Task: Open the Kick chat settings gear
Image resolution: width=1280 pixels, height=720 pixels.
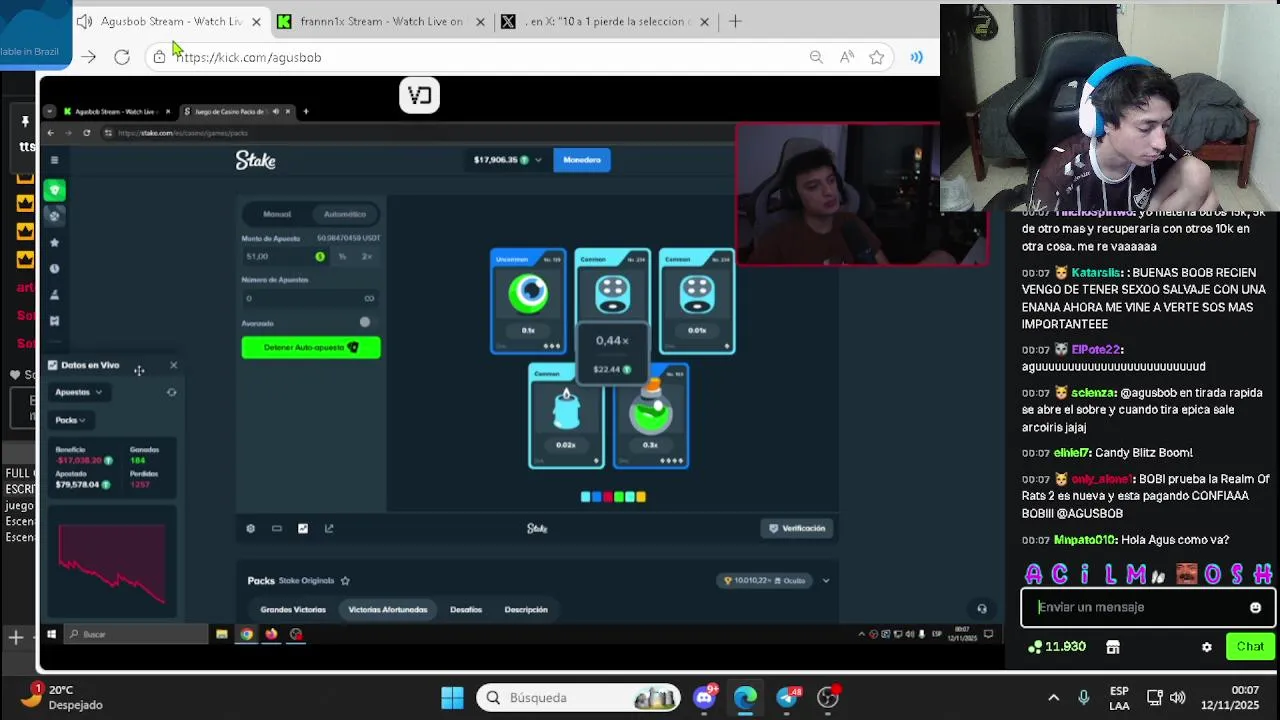Action: point(1206,647)
